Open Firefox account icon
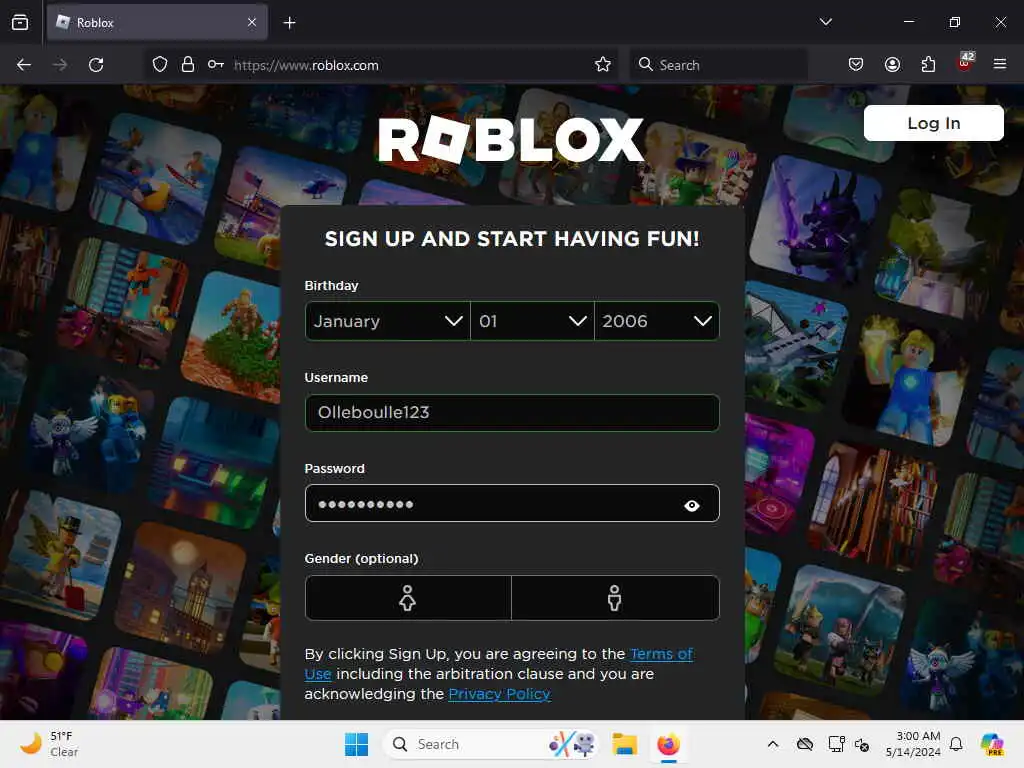The image size is (1024, 768). 892,64
